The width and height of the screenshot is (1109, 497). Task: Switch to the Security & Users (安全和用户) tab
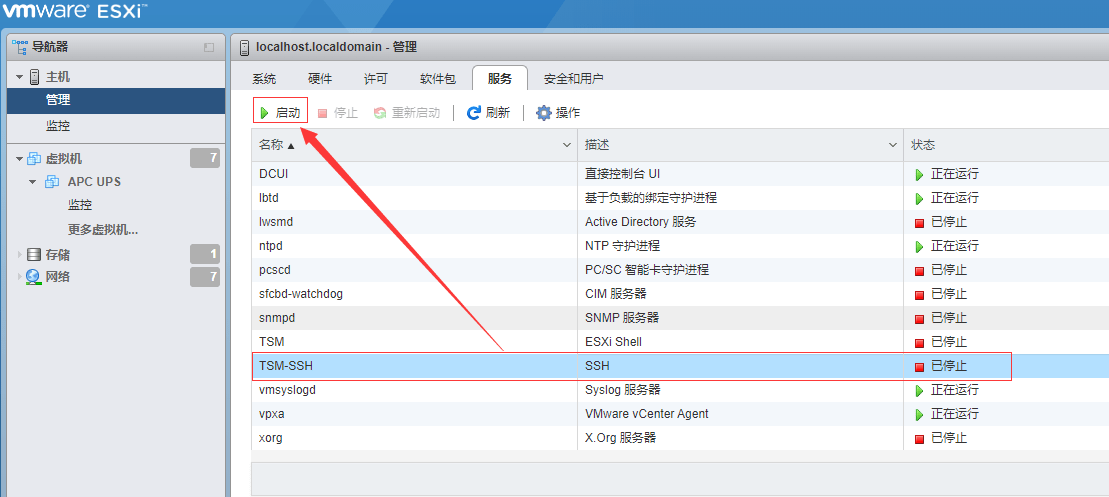pos(574,78)
